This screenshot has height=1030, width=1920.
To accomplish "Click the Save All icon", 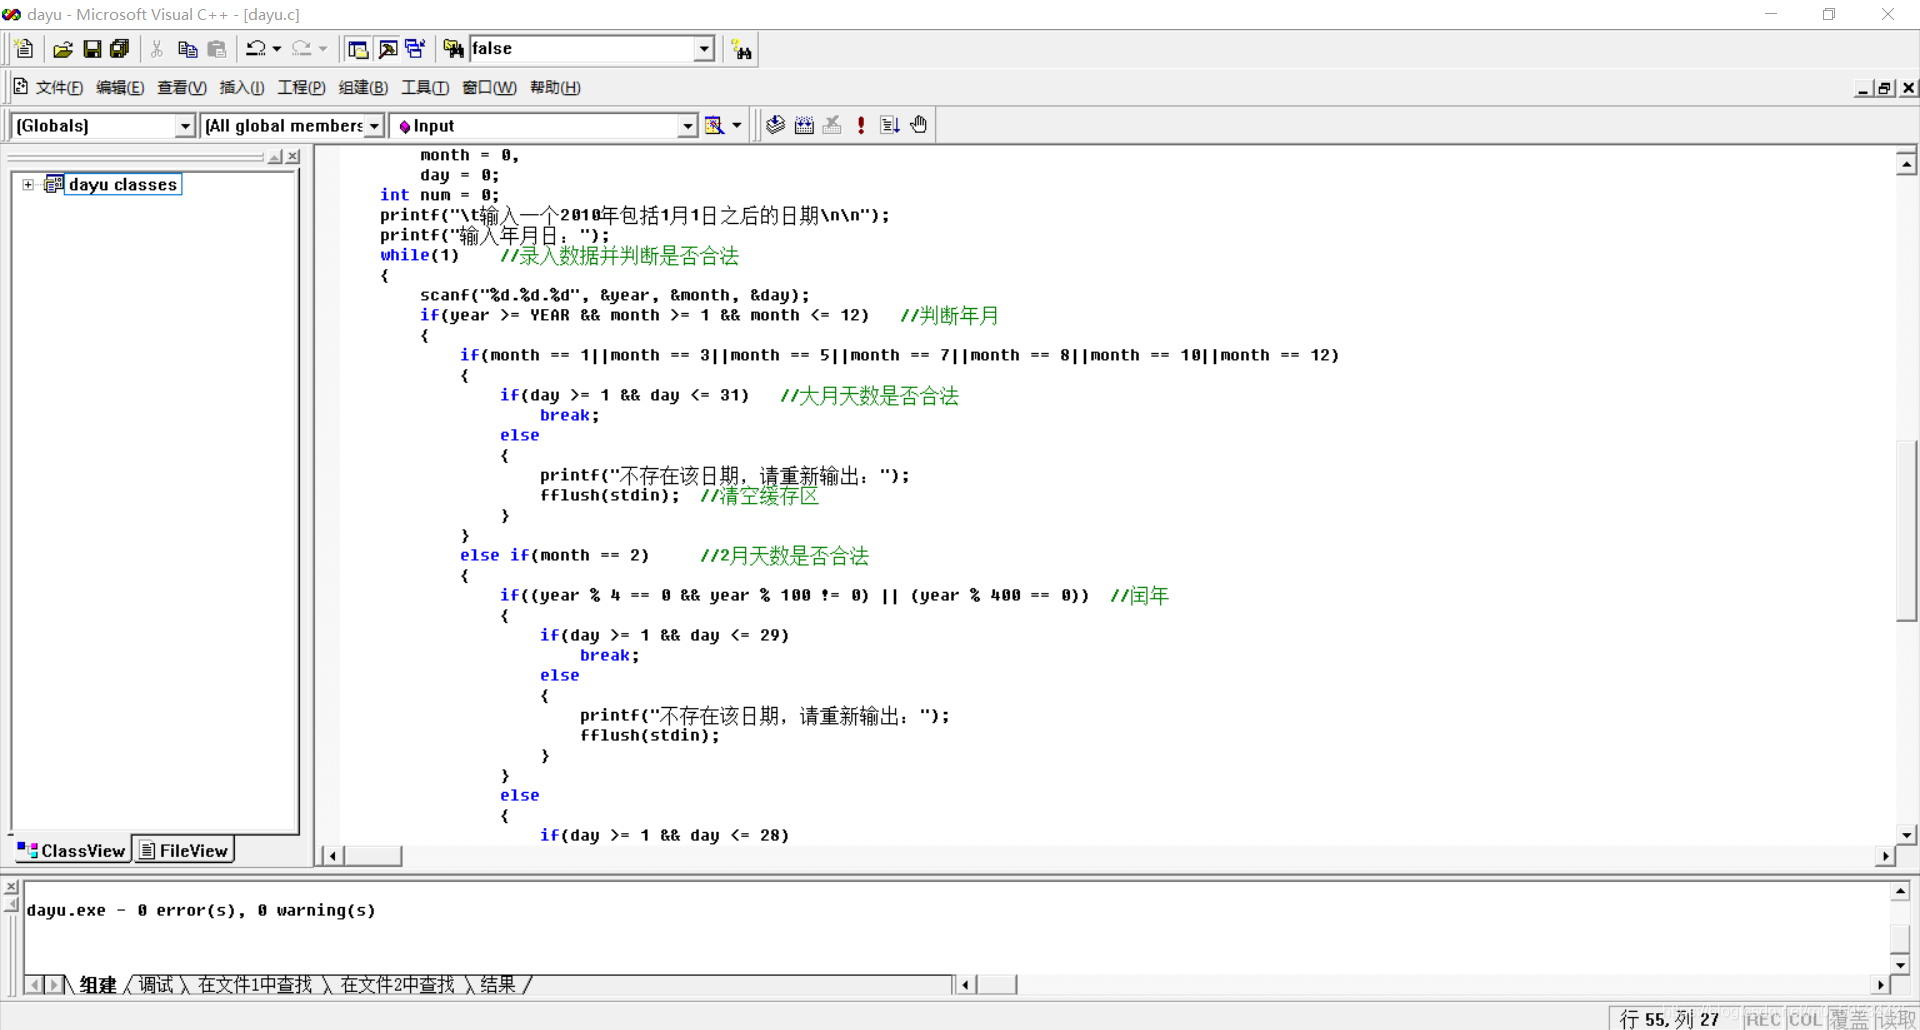I will (120, 49).
